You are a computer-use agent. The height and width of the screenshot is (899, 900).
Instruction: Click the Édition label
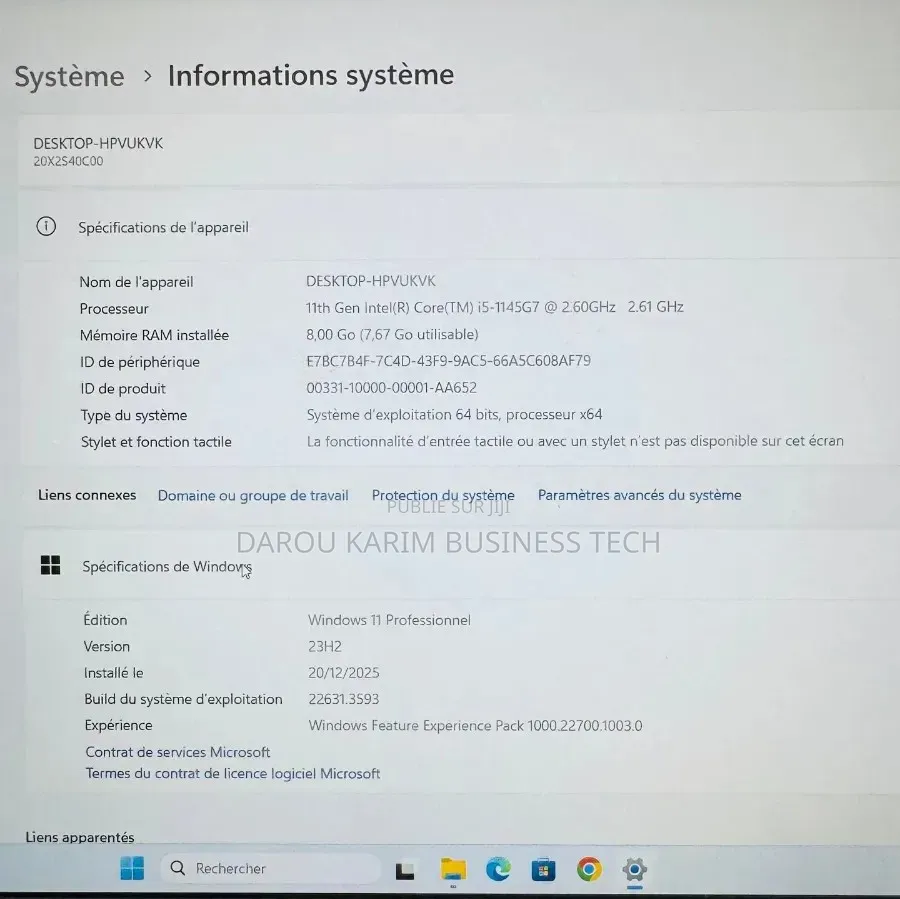pyautogui.click(x=106, y=620)
